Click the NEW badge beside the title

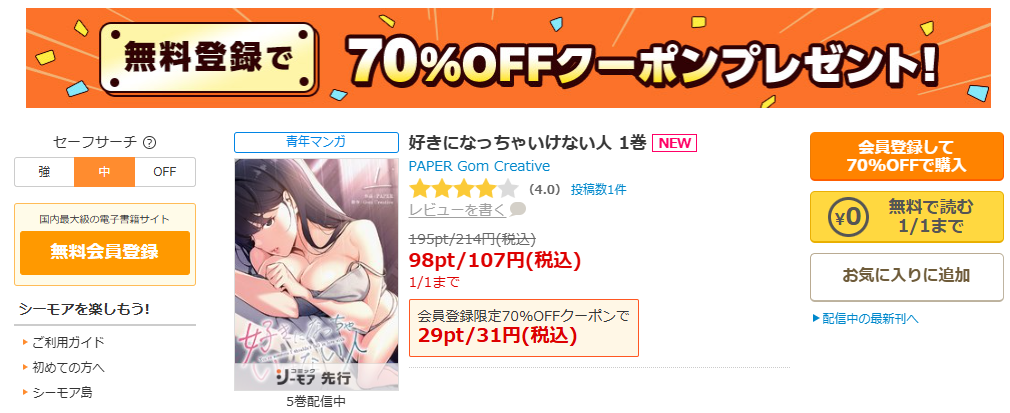pyautogui.click(x=674, y=143)
